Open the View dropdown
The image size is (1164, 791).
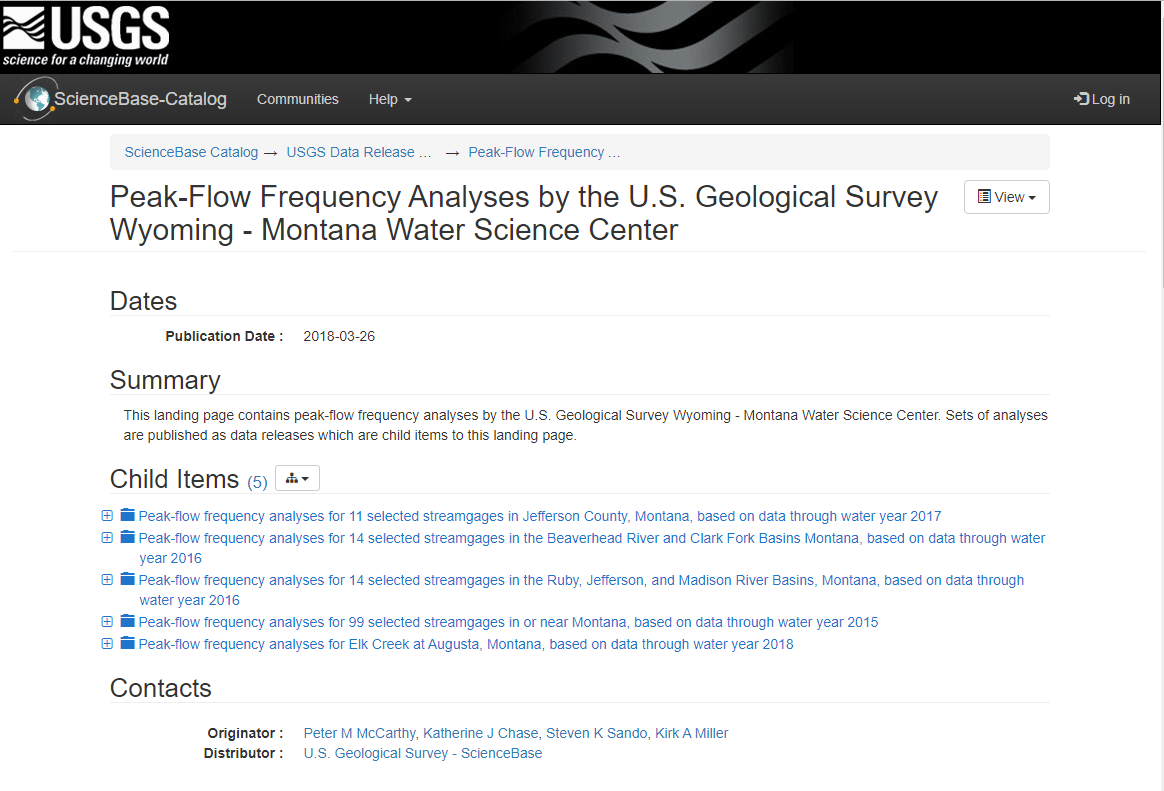coord(1006,197)
